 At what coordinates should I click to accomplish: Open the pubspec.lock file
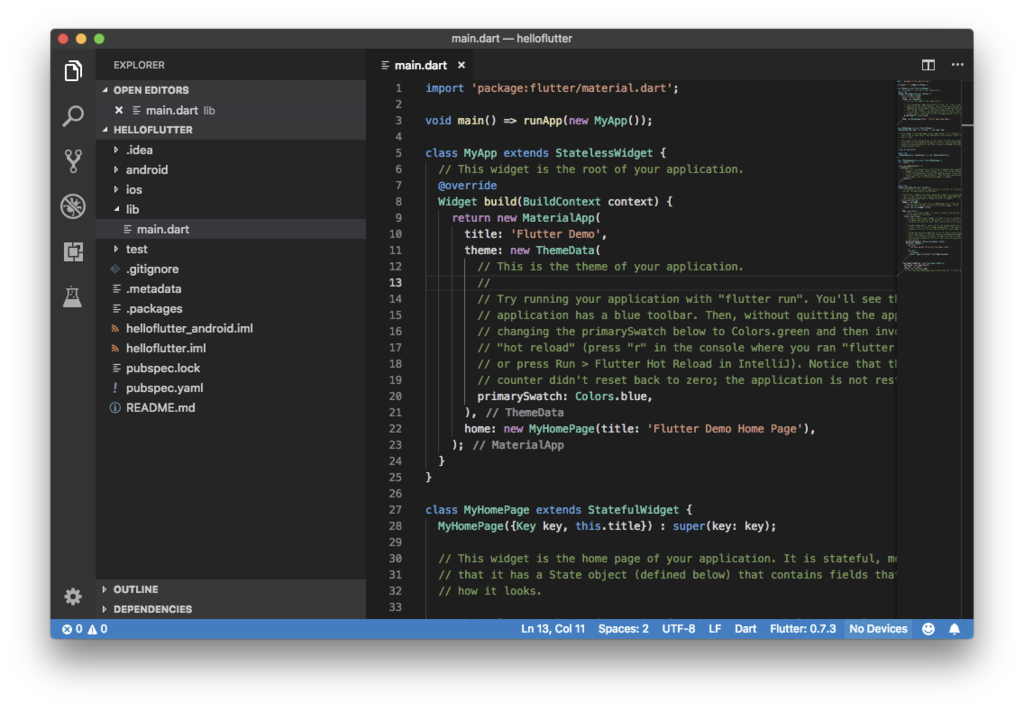[x=231, y=368]
